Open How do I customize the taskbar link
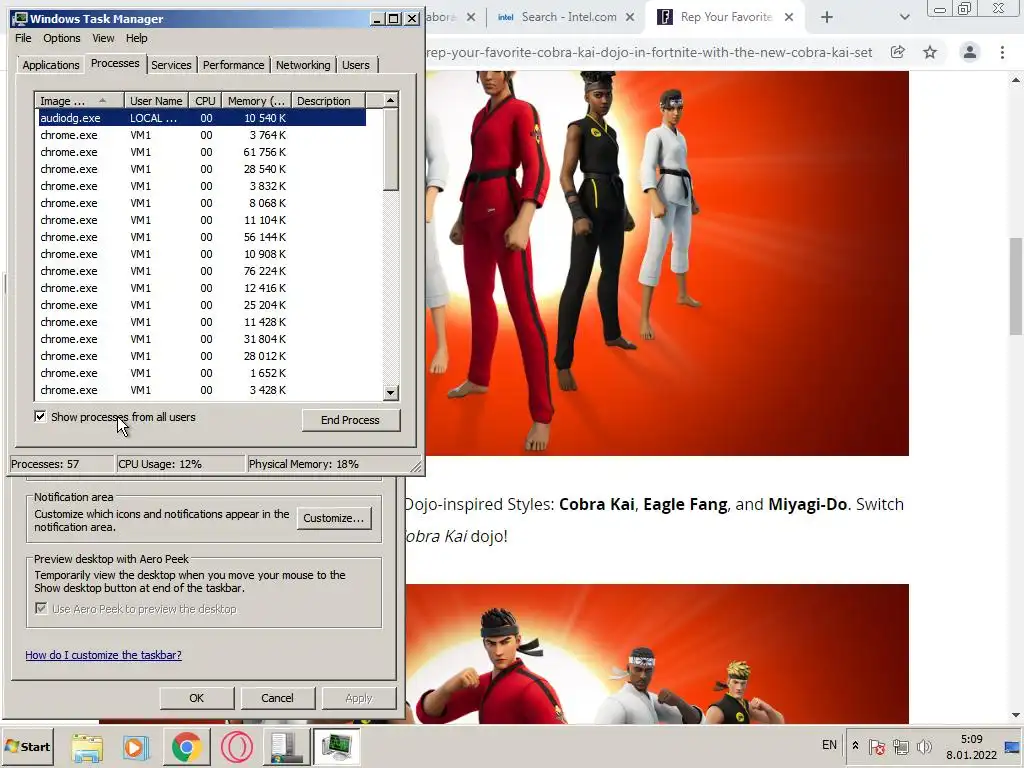 [x=103, y=655]
